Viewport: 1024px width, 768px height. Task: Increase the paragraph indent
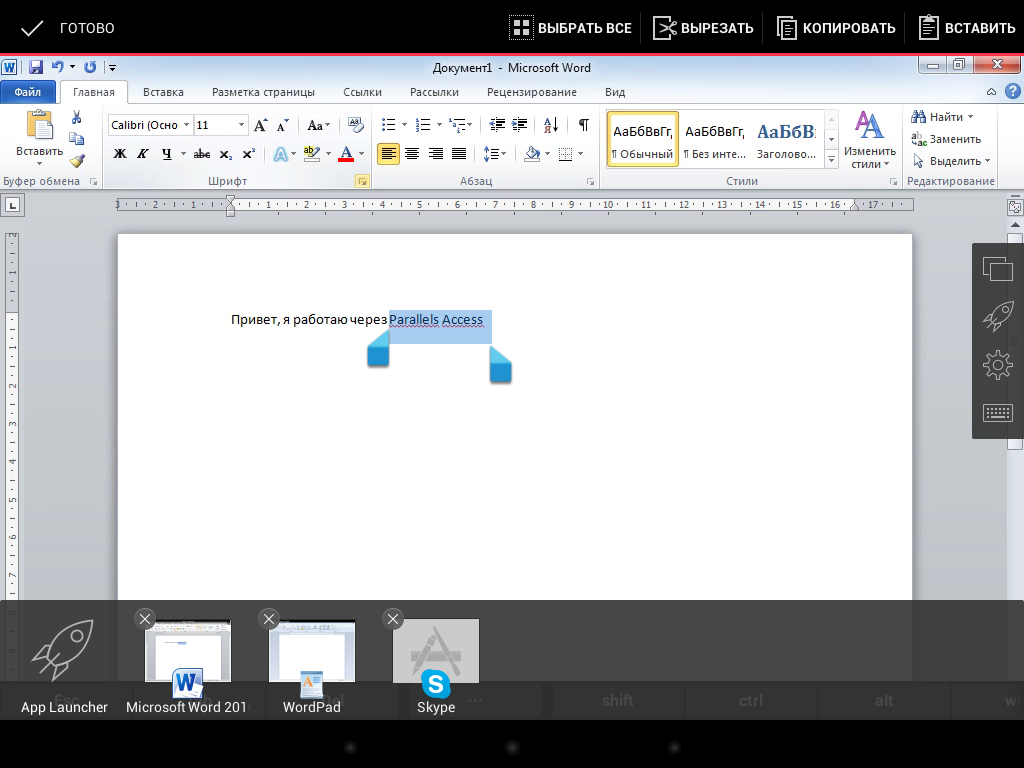(x=520, y=124)
